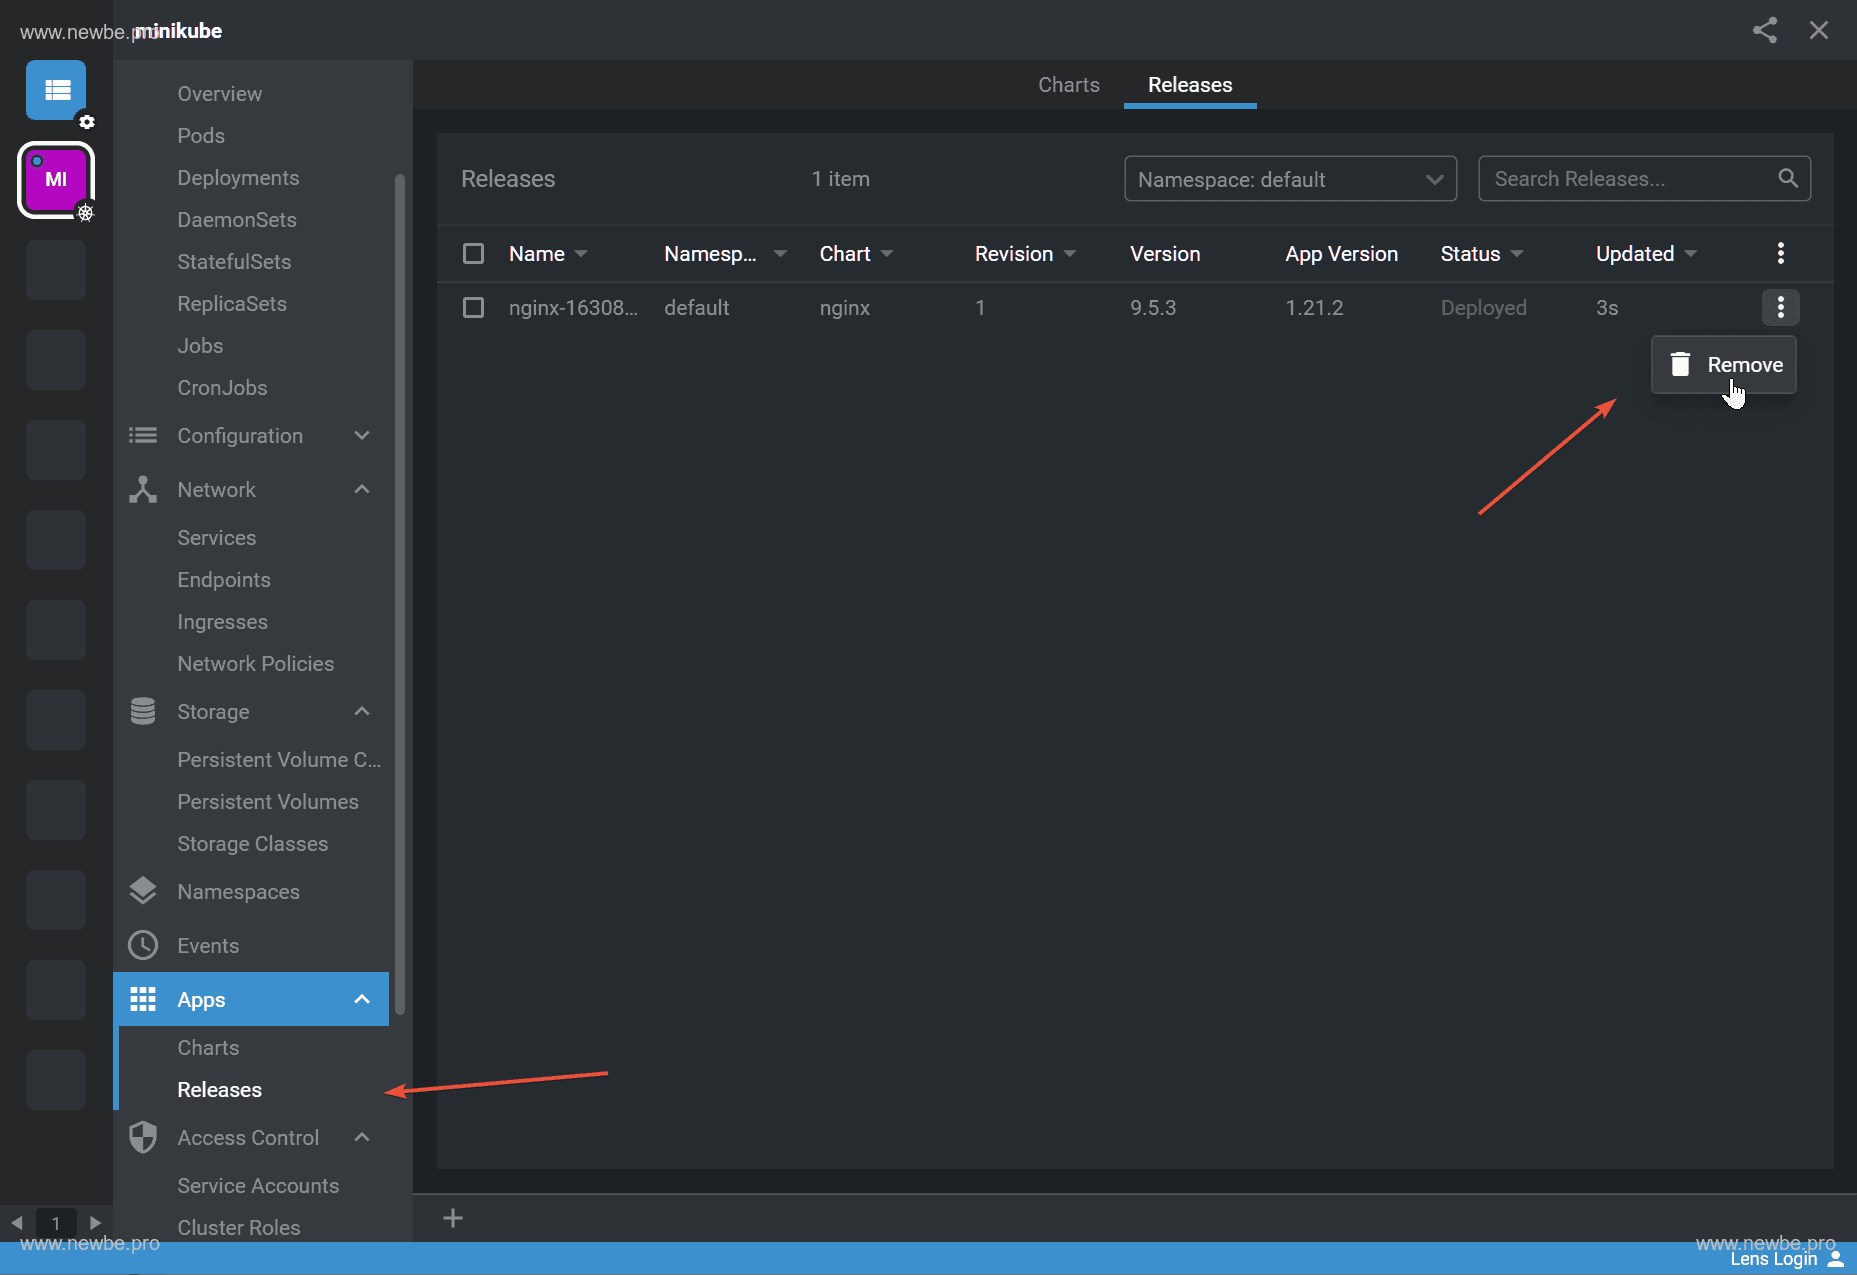Click the search magnifier icon in Releases

[x=1788, y=178]
